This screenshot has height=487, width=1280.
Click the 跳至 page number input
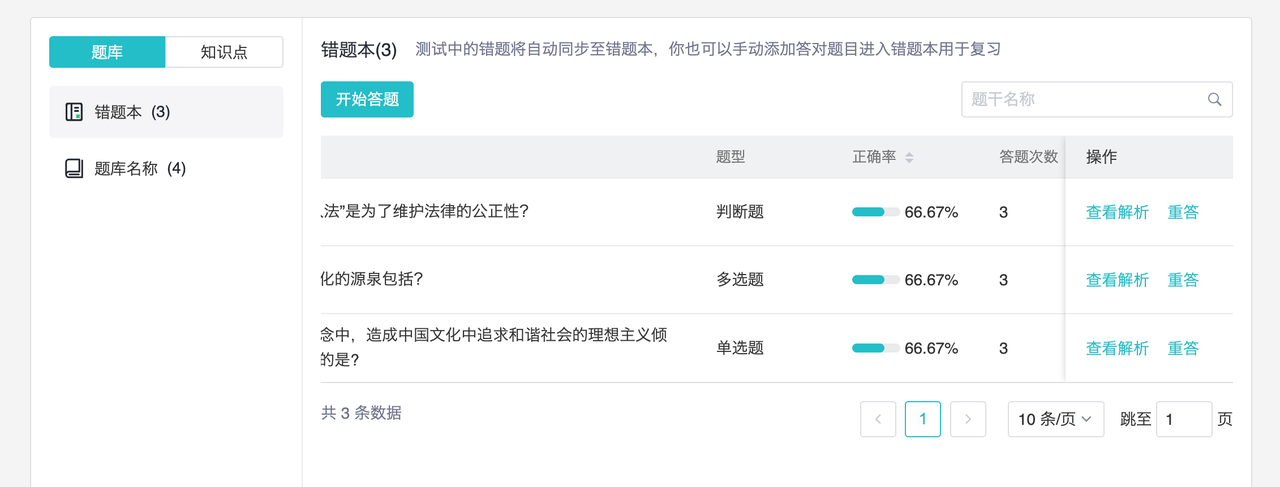[1183, 420]
